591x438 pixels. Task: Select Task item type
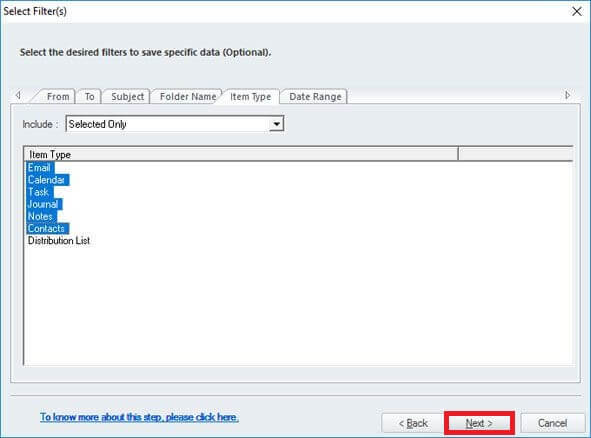point(39,192)
